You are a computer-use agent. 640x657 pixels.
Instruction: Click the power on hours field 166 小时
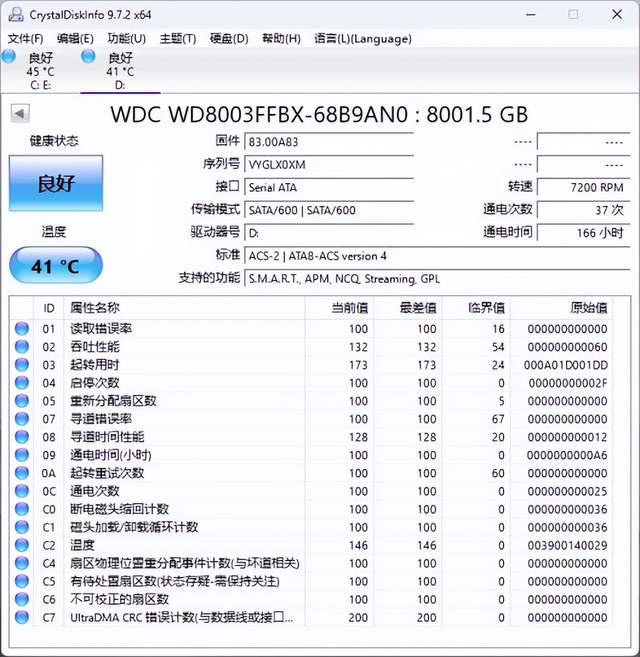tap(583, 233)
